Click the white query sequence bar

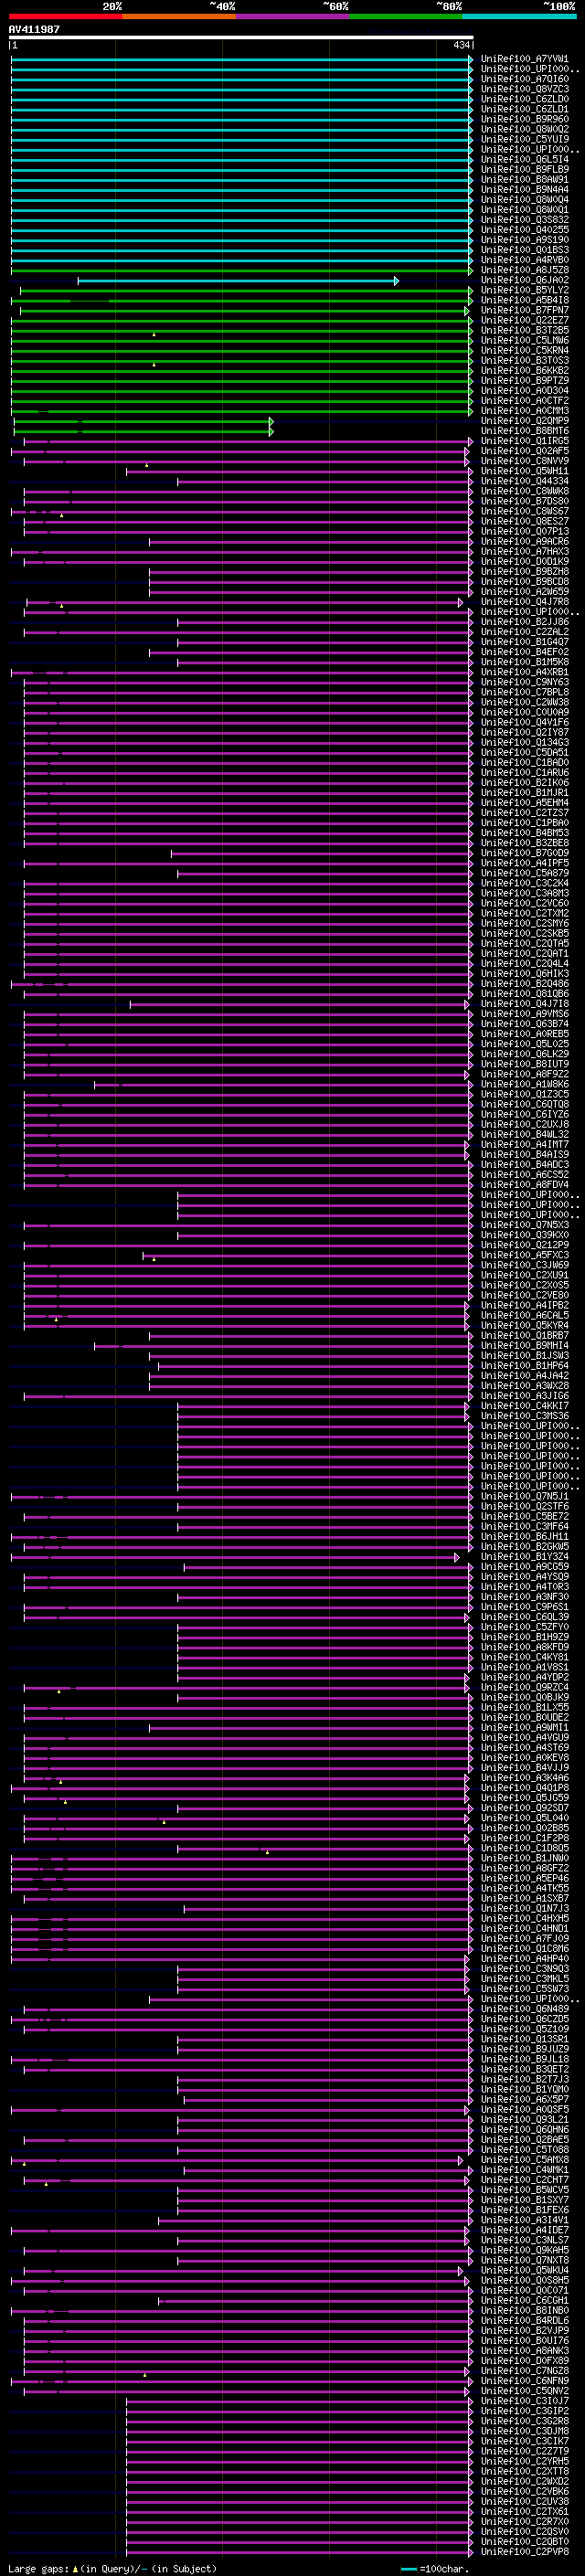241,37
